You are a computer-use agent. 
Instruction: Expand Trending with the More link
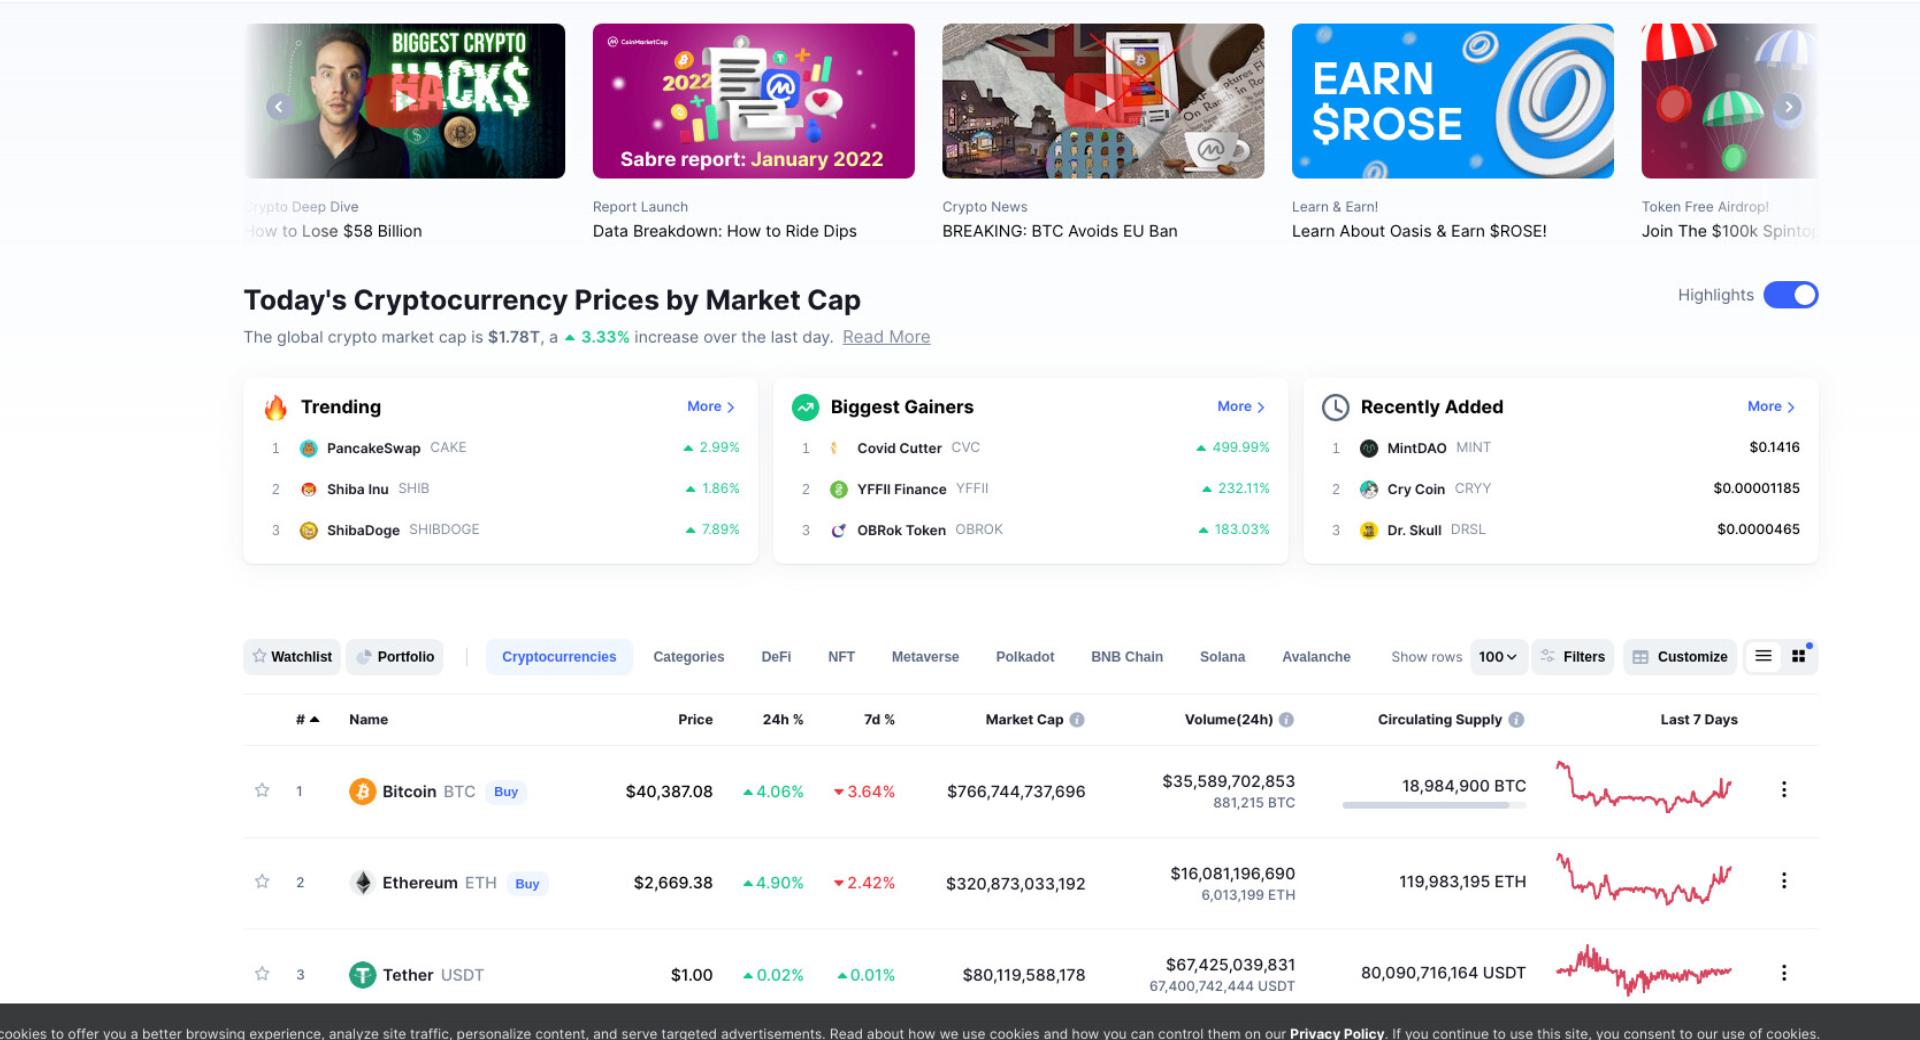(x=711, y=407)
